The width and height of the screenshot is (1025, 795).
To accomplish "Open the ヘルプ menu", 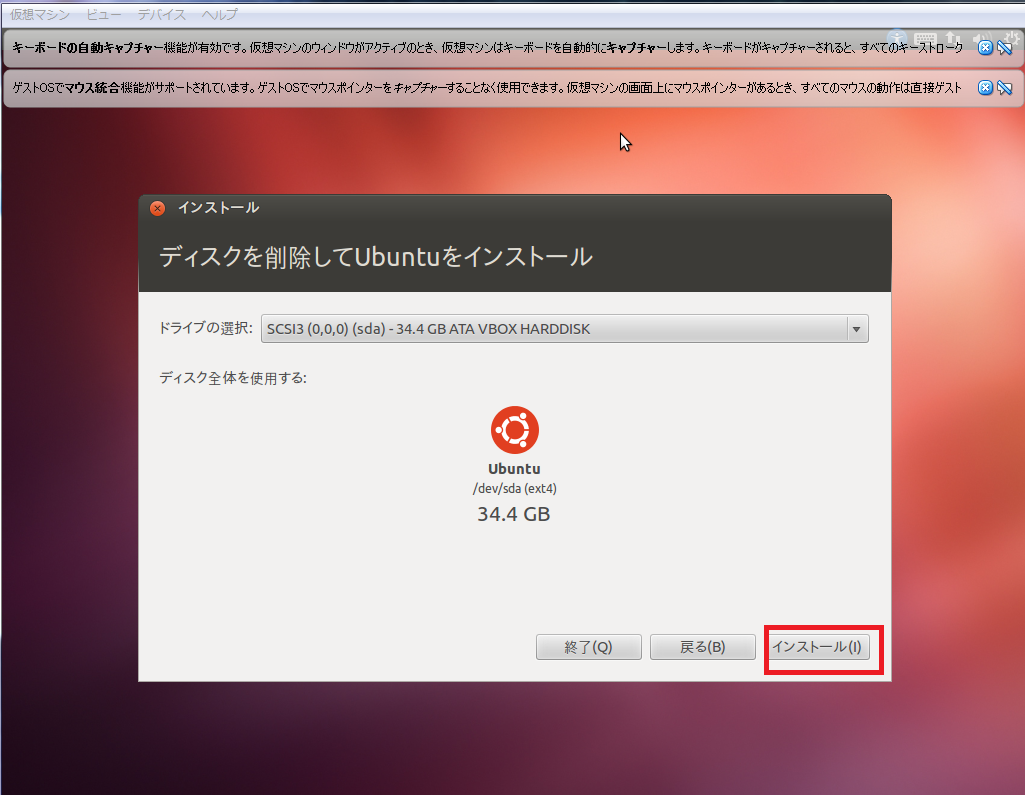I will point(219,15).
